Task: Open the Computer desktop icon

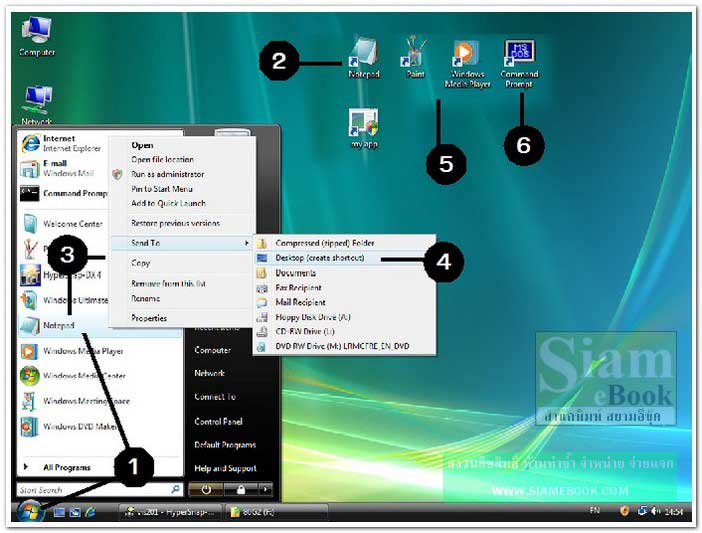Action: pos(37,36)
